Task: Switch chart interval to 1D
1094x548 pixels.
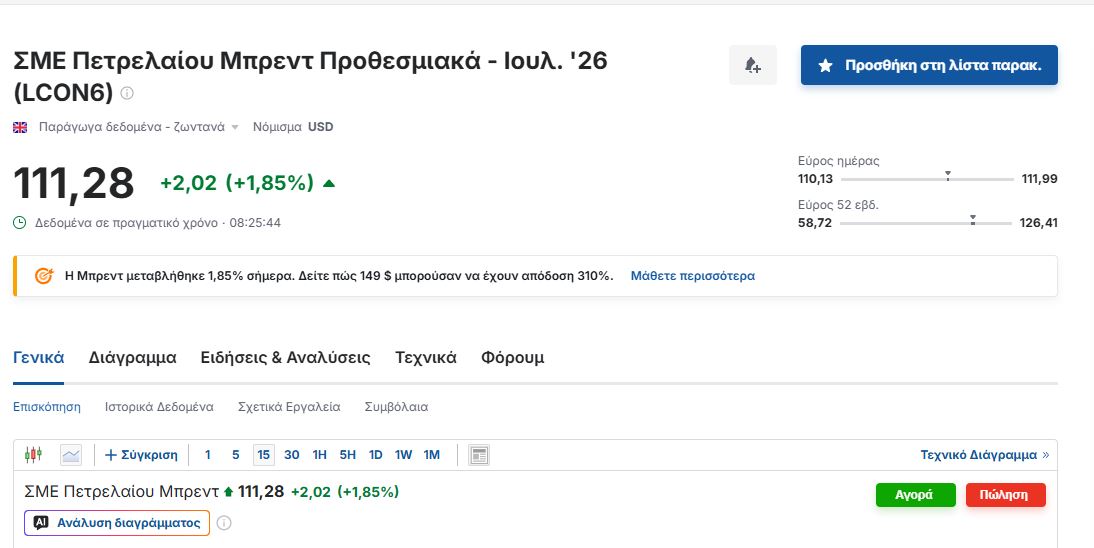Action: click(375, 455)
